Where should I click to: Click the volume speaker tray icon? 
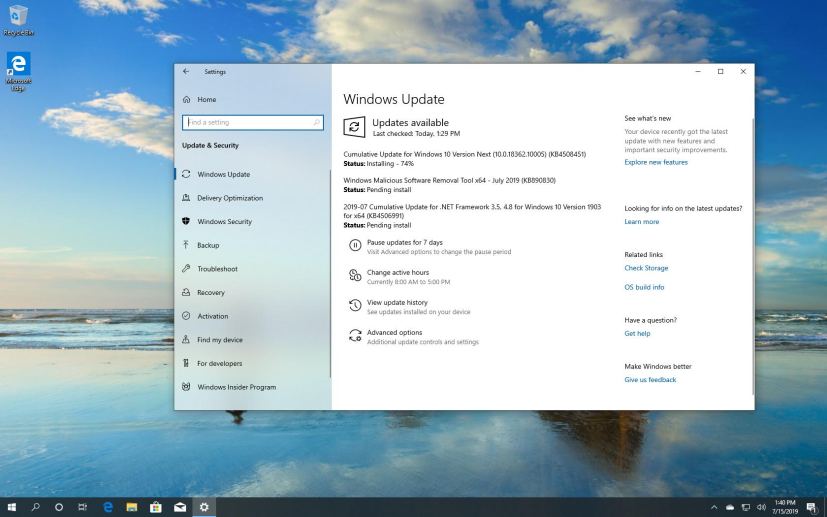[761, 508]
